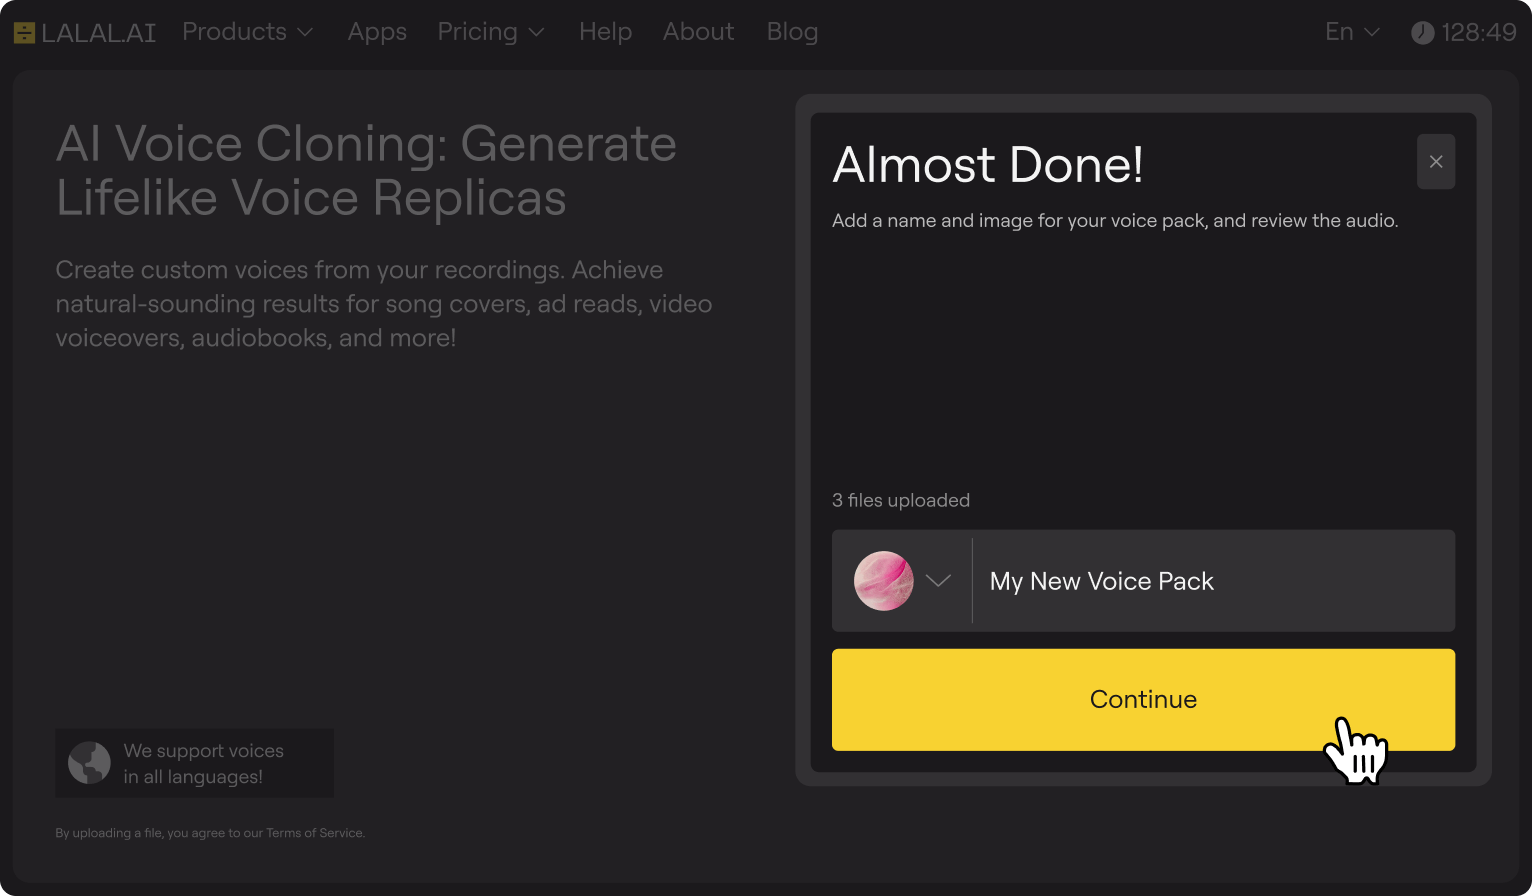This screenshot has height=896, width=1532.
Task: Click the chevron arrow beside Pricing
Action: 536,33
